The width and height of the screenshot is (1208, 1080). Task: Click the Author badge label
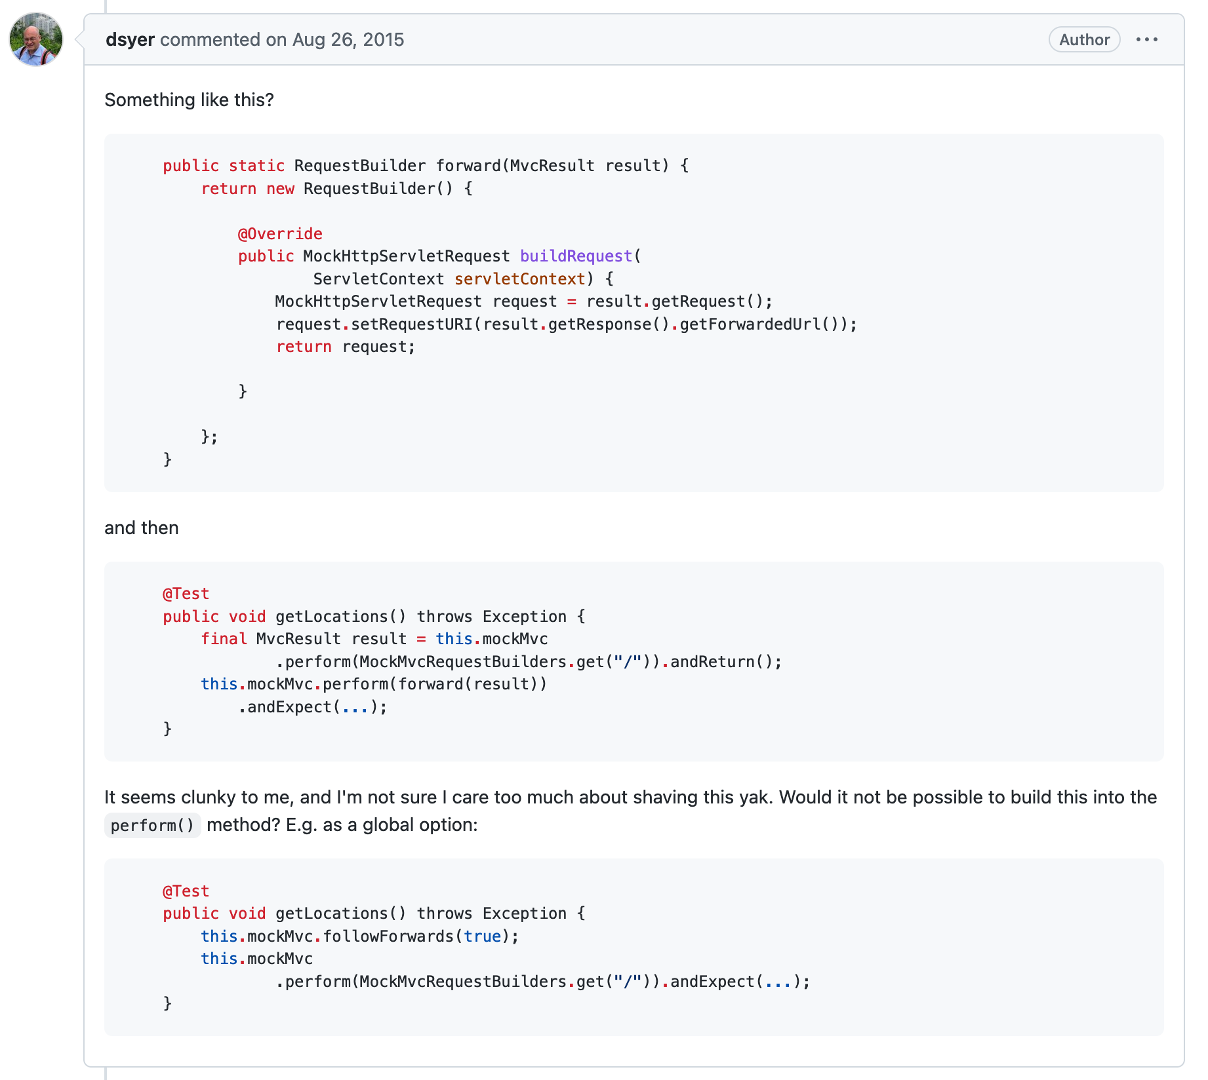coord(1084,40)
